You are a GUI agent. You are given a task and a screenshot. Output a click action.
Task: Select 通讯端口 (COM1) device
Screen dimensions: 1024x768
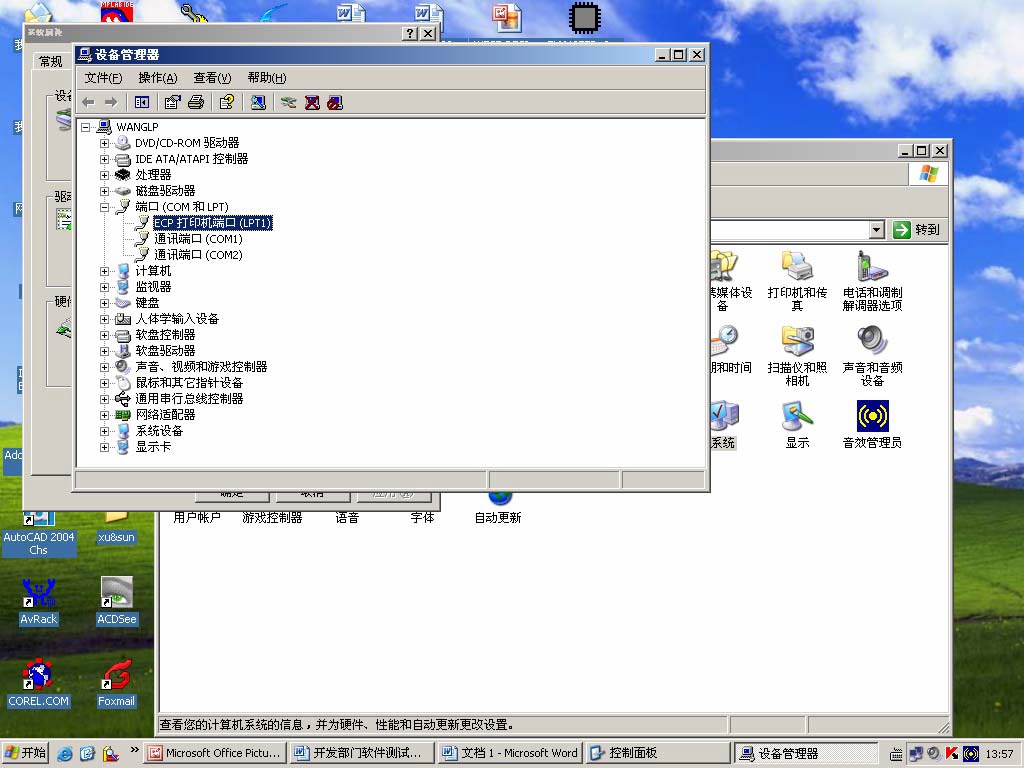point(199,239)
